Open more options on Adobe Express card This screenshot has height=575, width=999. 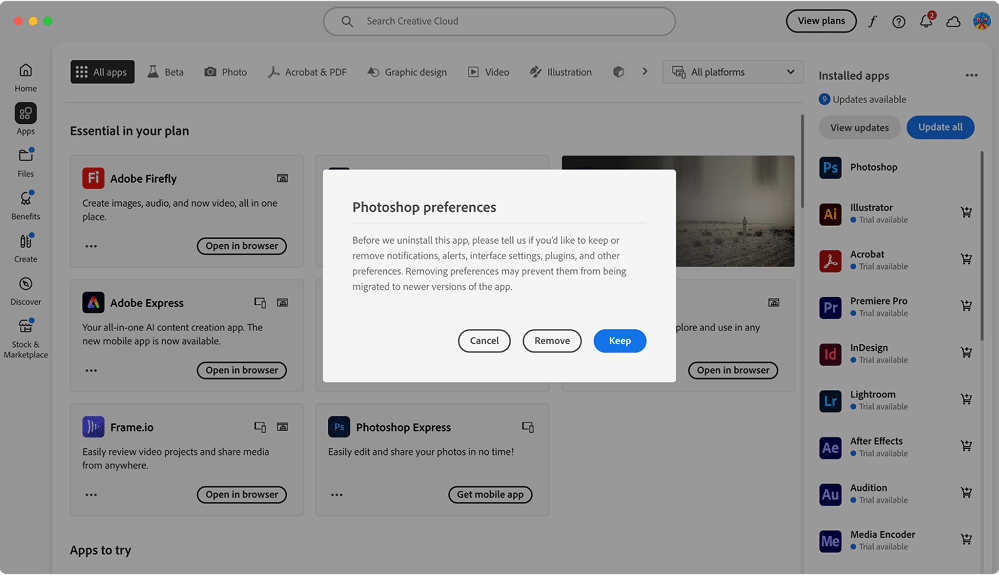[91, 370]
